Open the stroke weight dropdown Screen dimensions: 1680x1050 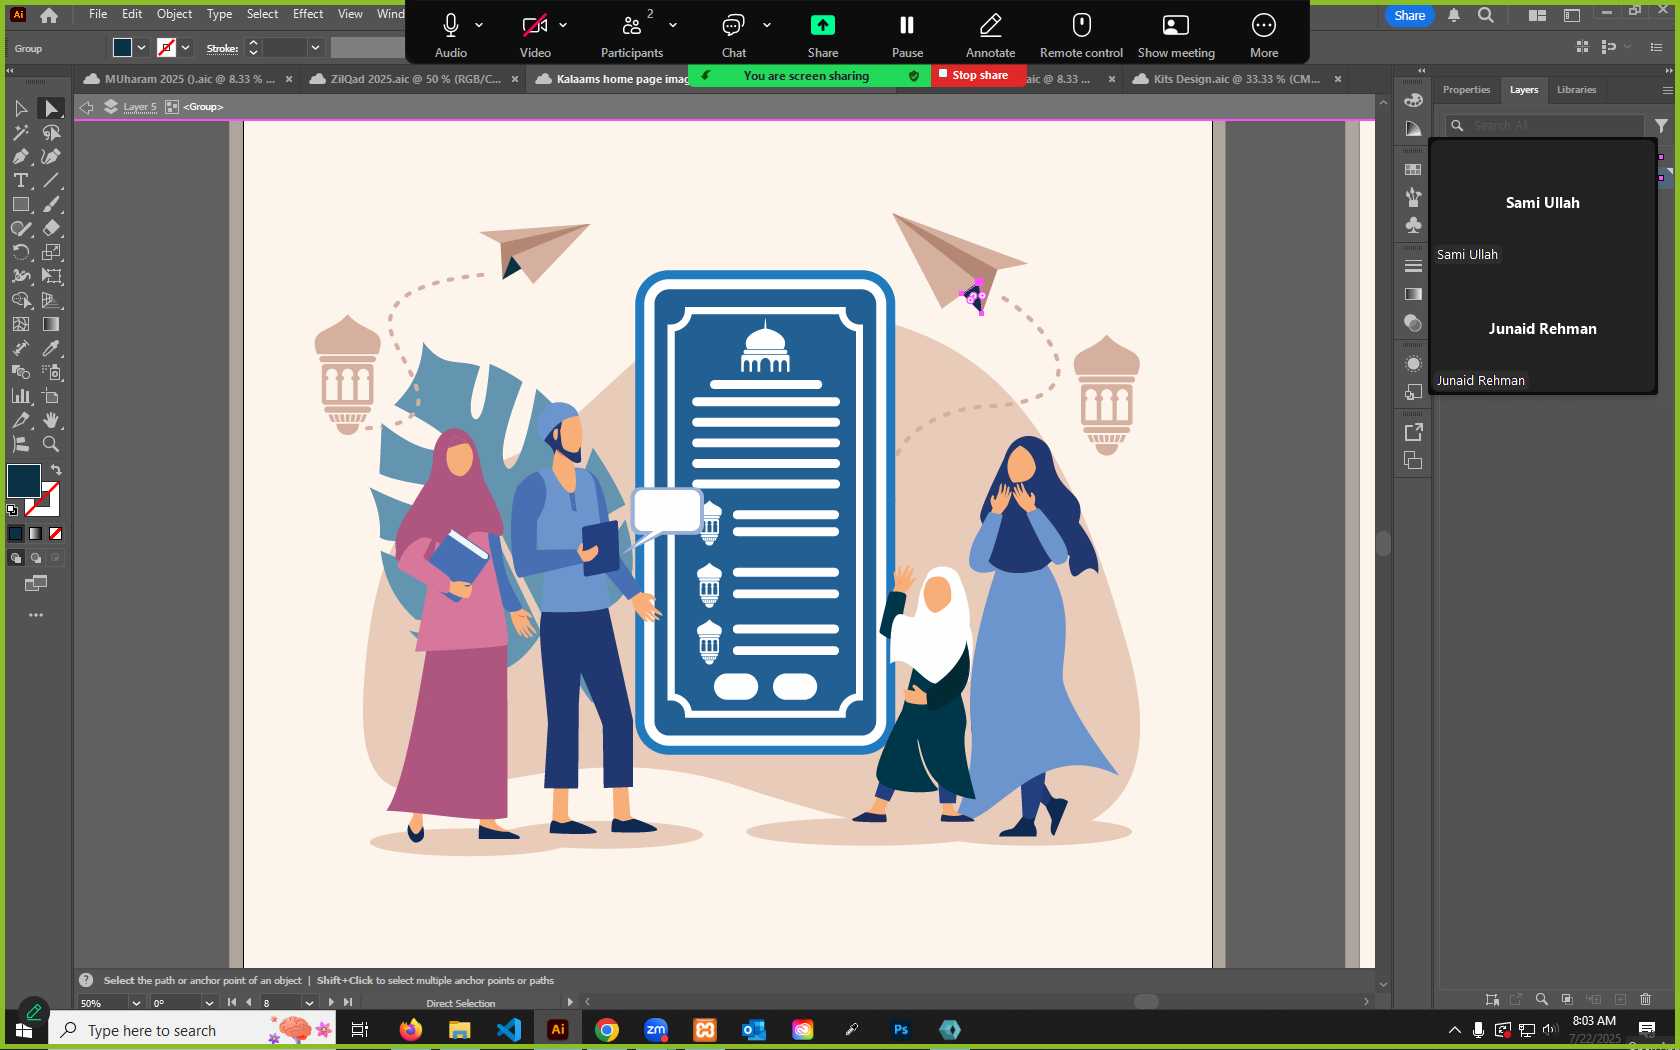315,48
